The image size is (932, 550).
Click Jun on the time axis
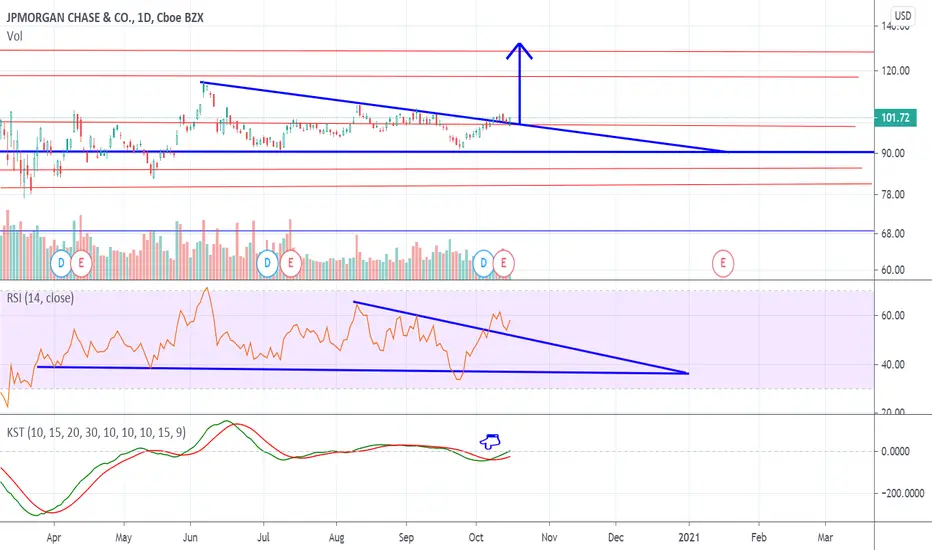[x=190, y=538]
